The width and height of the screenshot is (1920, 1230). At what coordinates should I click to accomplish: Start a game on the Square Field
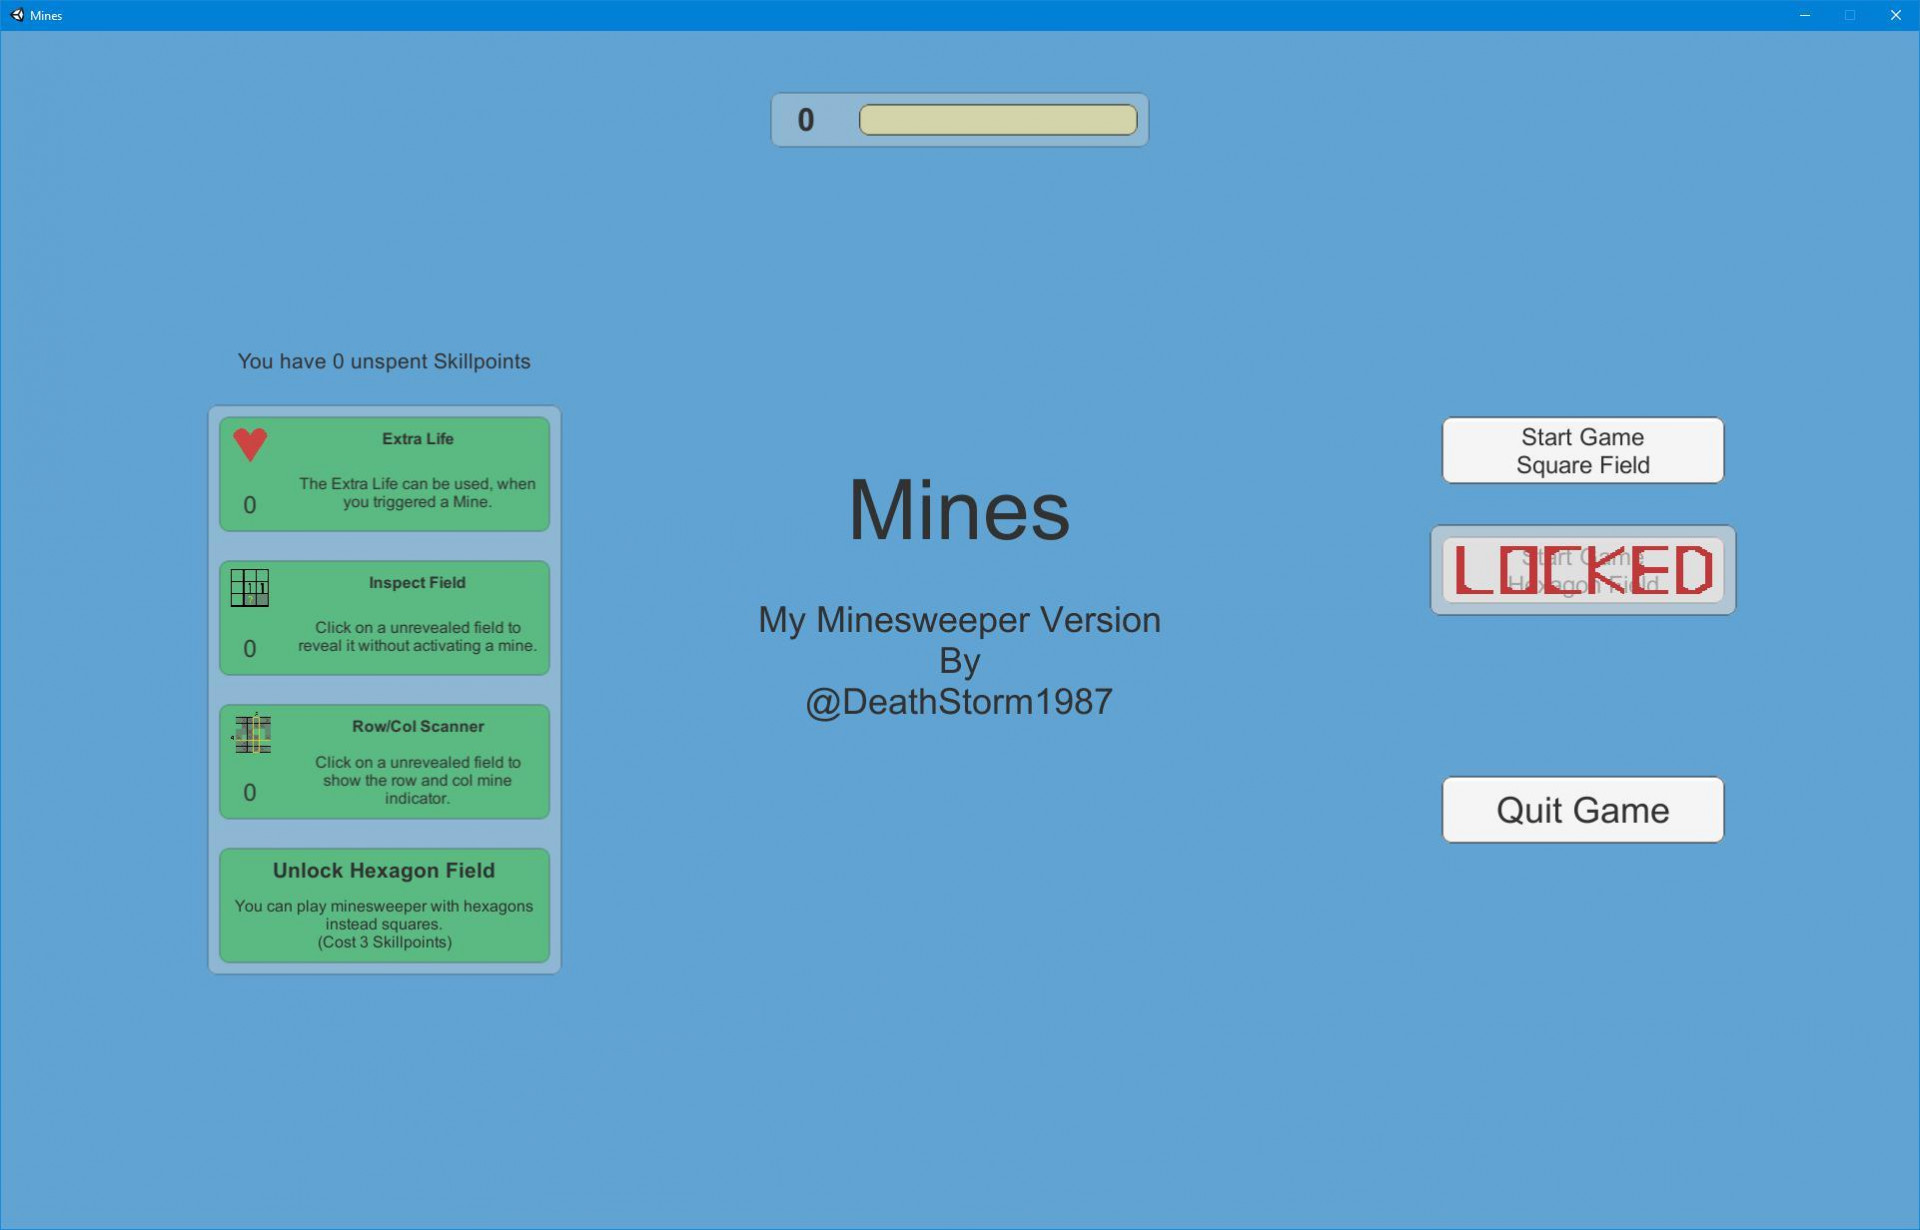tap(1582, 451)
